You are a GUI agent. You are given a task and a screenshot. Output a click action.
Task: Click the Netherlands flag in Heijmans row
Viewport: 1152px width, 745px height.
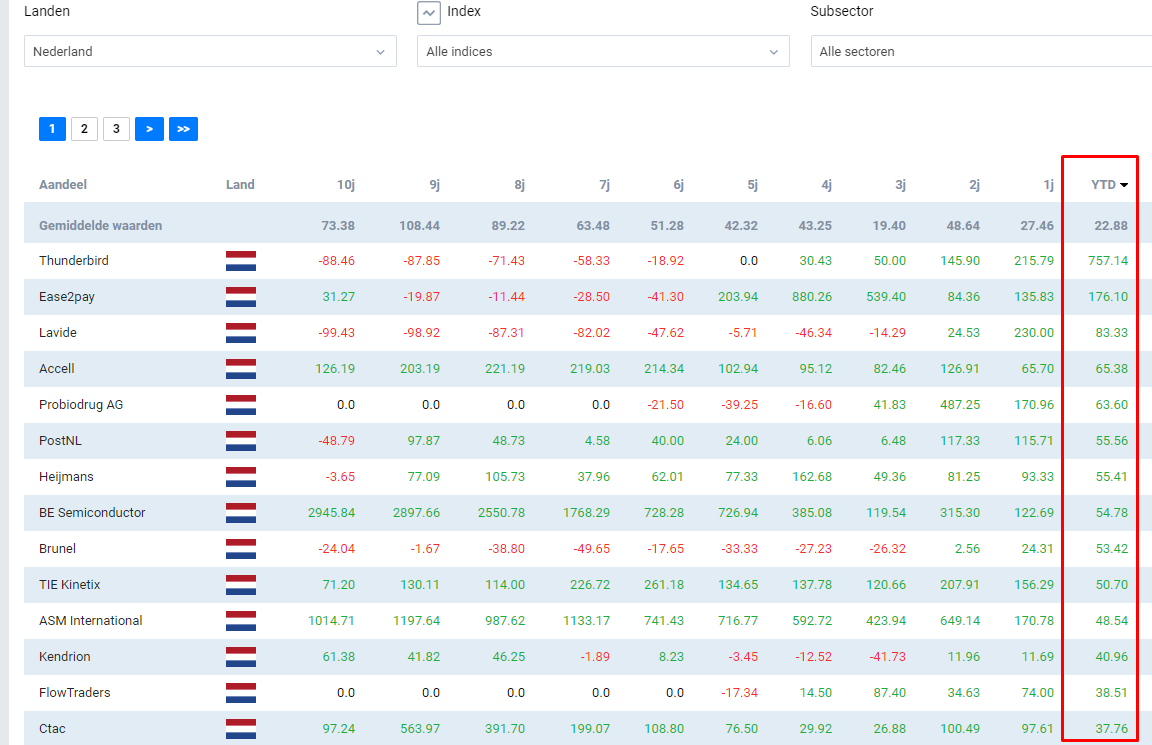pyautogui.click(x=241, y=477)
